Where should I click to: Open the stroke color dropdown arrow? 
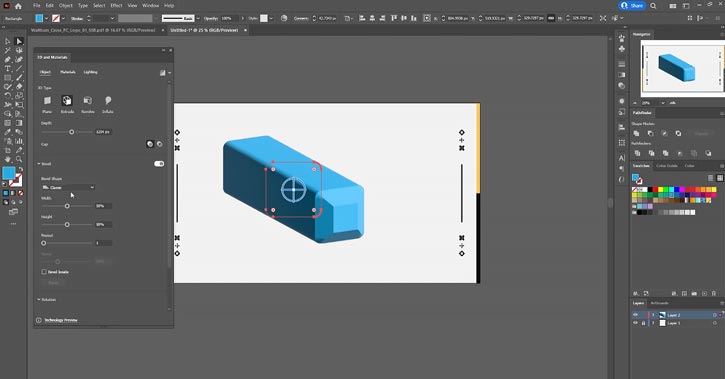pos(63,18)
